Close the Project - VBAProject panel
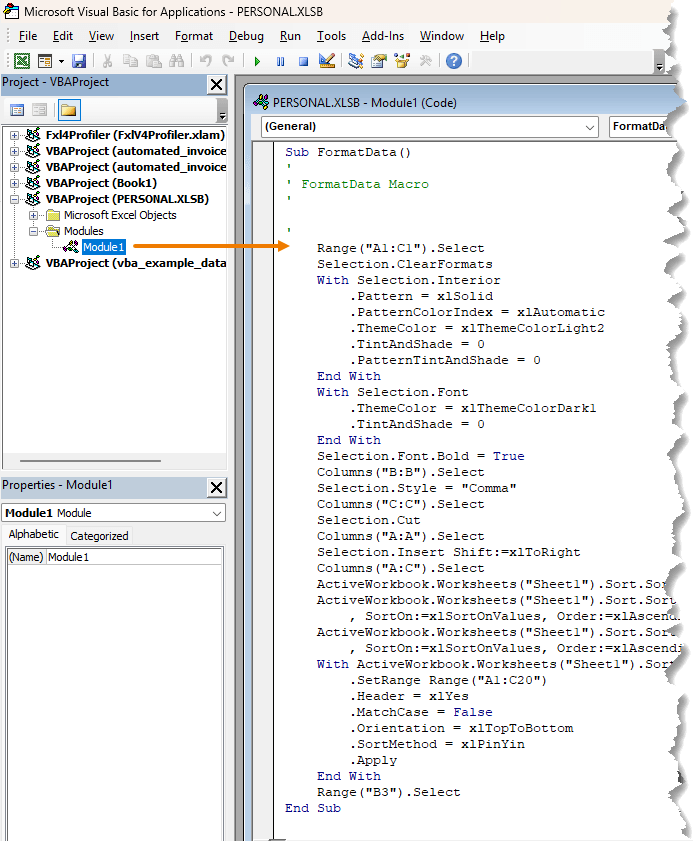This screenshot has width=694, height=841. (217, 84)
